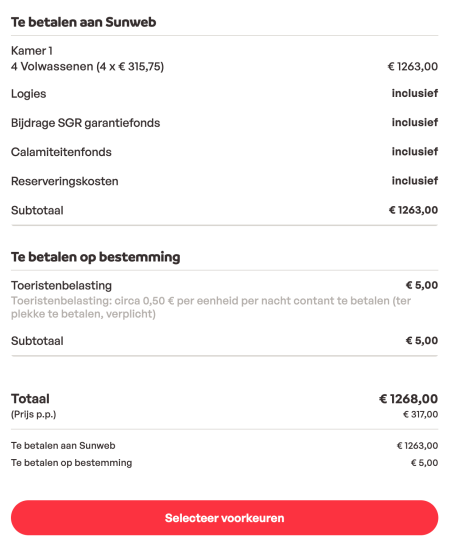Click inclusief next to Logies

pyautogui.click(x=415, y=93)
